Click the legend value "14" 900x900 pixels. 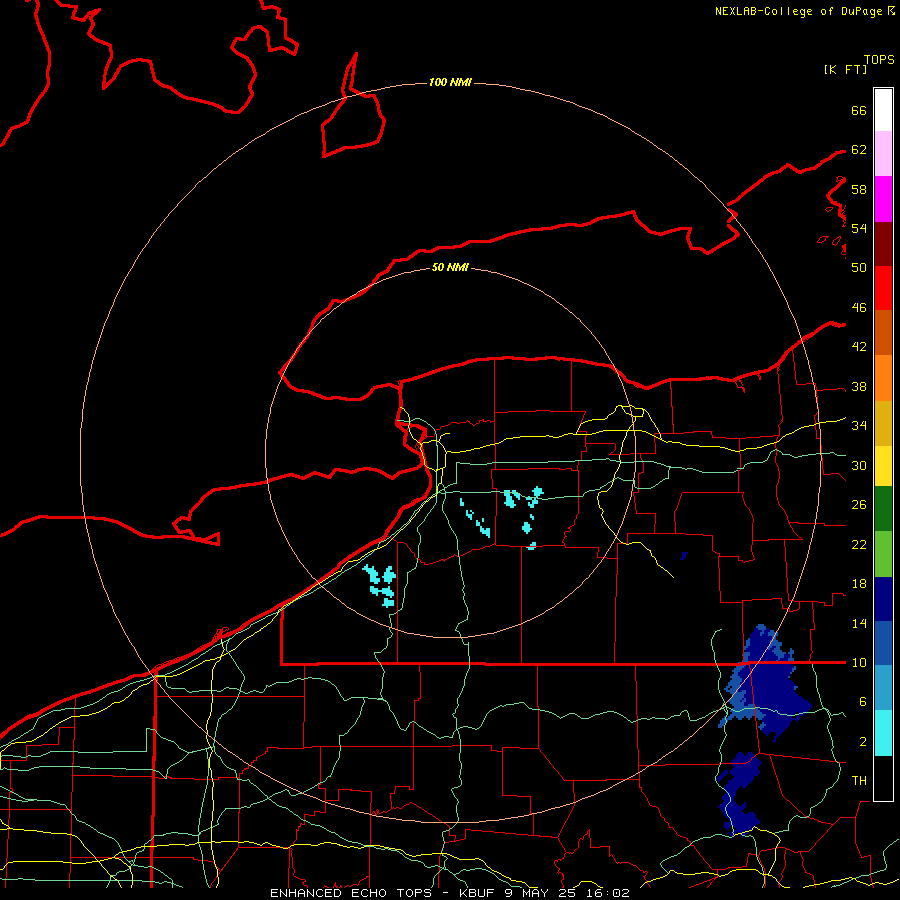pyautogui.click(x=859, y=623)
